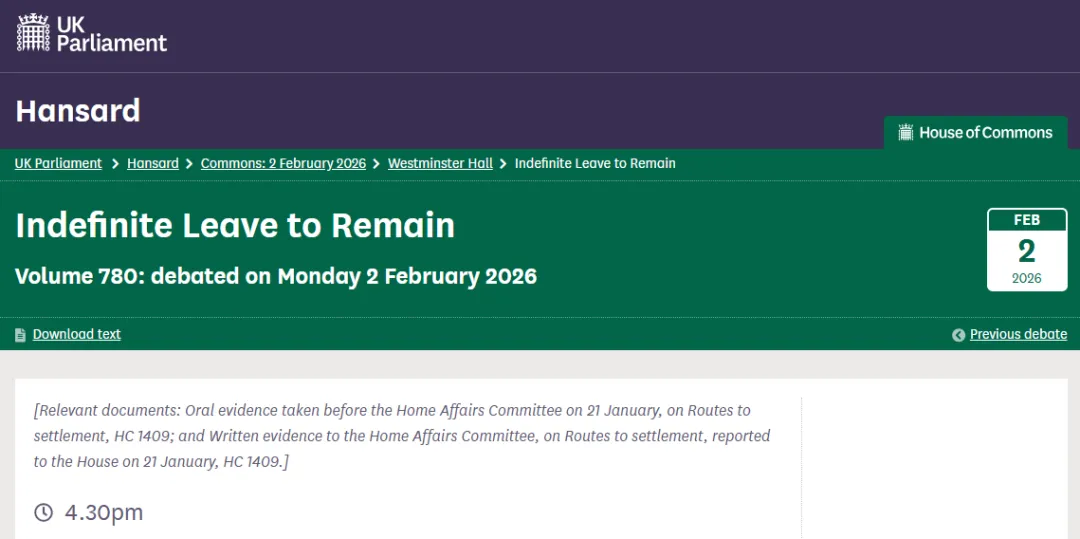
Task: Open the Download text link
Action: click(77, 334)
